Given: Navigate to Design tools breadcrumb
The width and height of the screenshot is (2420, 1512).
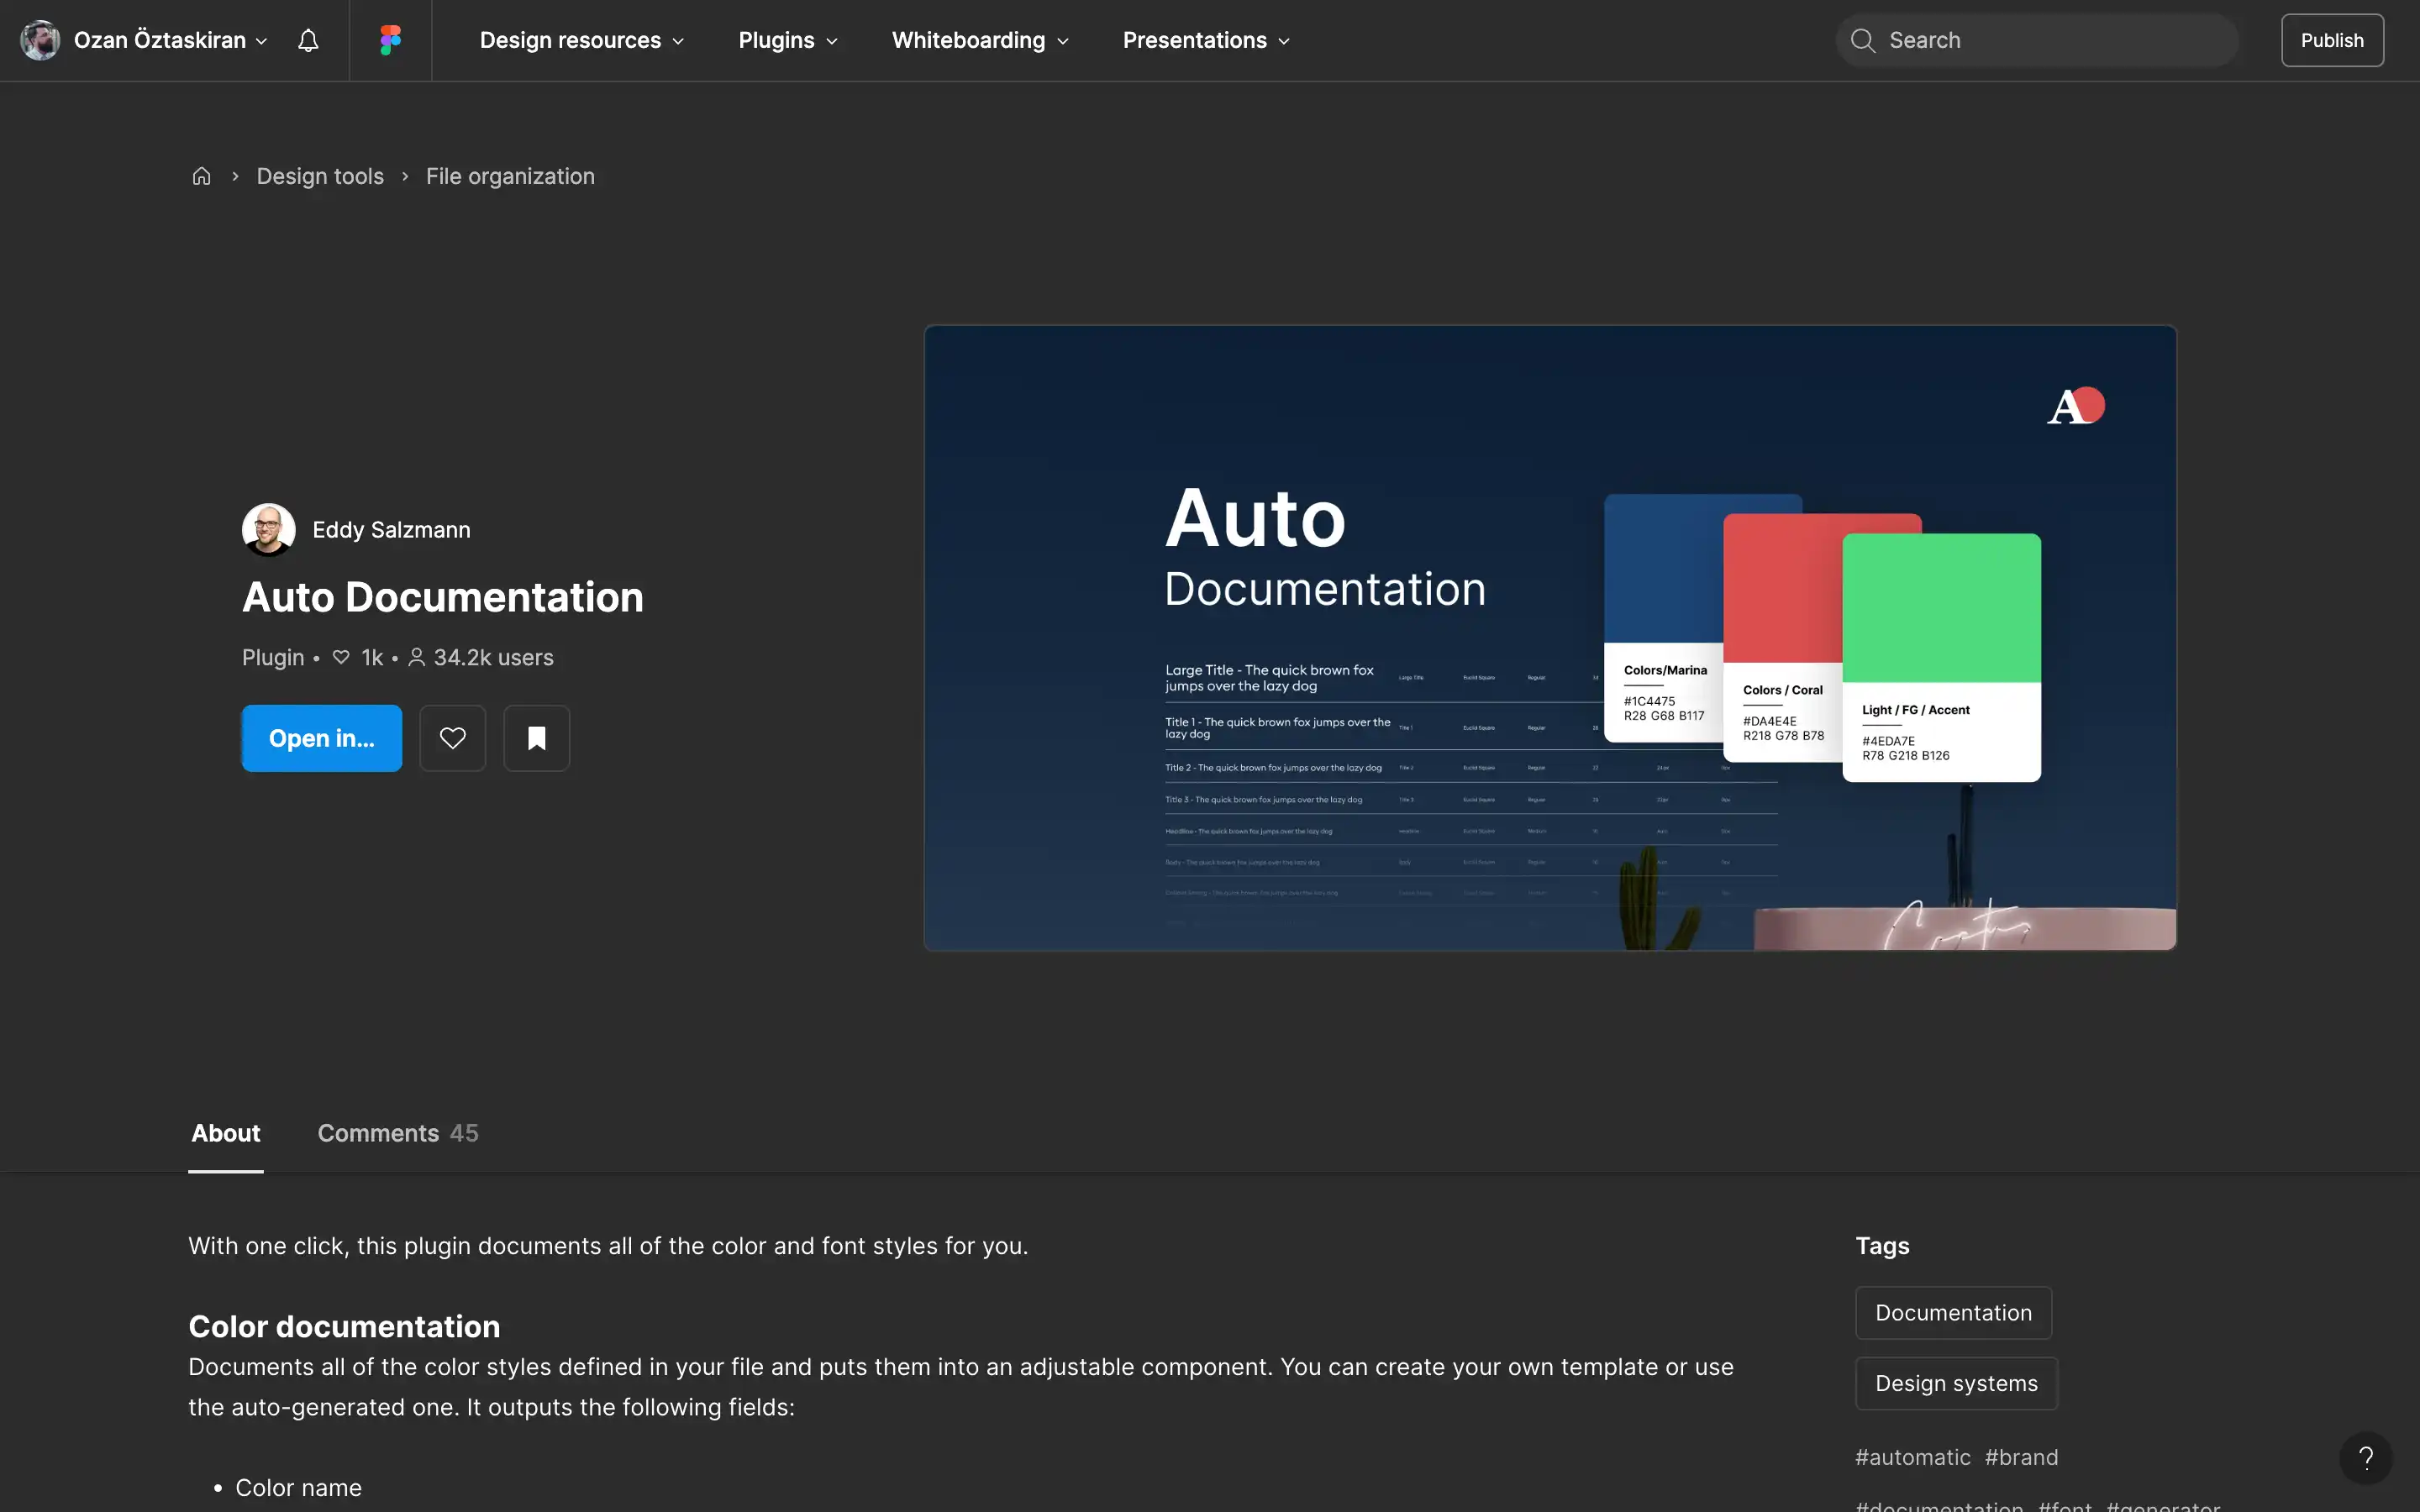Looking at the screenshot, I should pos(320,176).
